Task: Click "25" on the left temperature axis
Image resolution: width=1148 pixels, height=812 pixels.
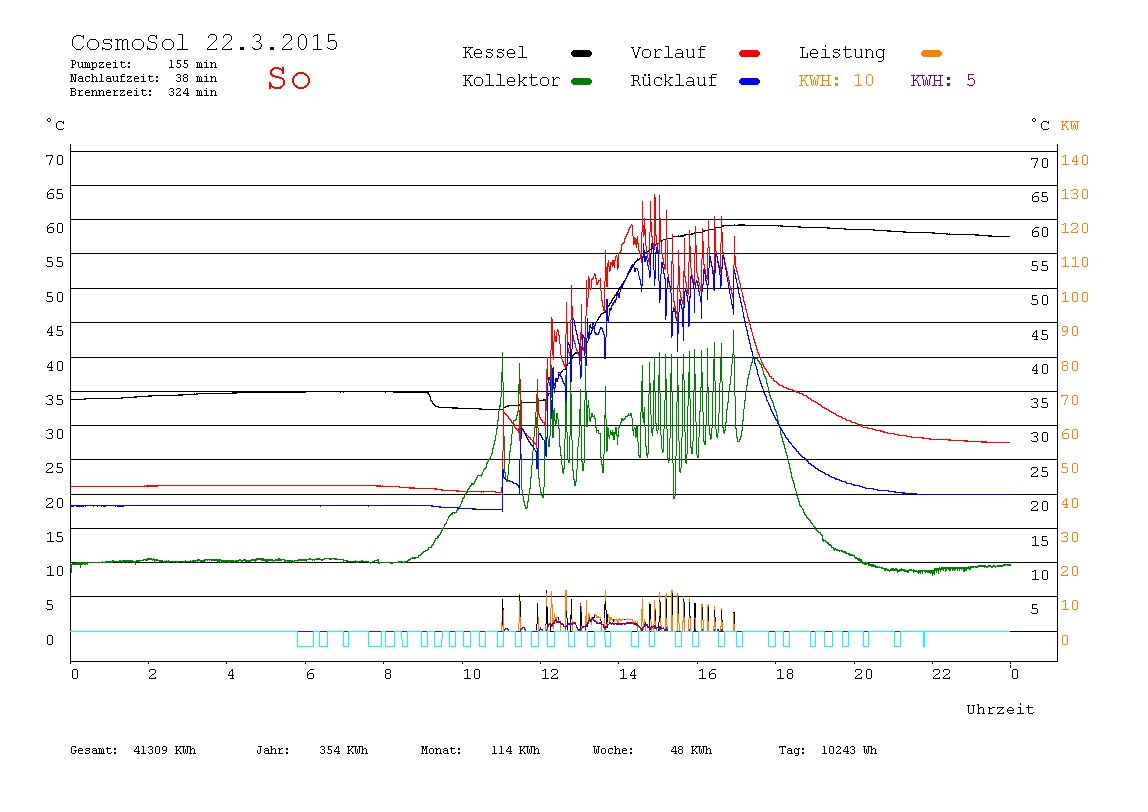Action: pos(55,468)
